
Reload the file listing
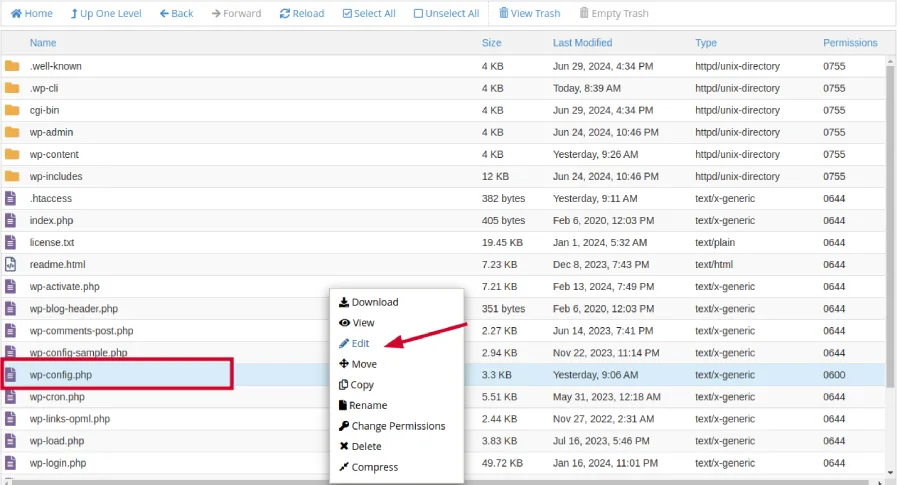[x=302, y=13]
